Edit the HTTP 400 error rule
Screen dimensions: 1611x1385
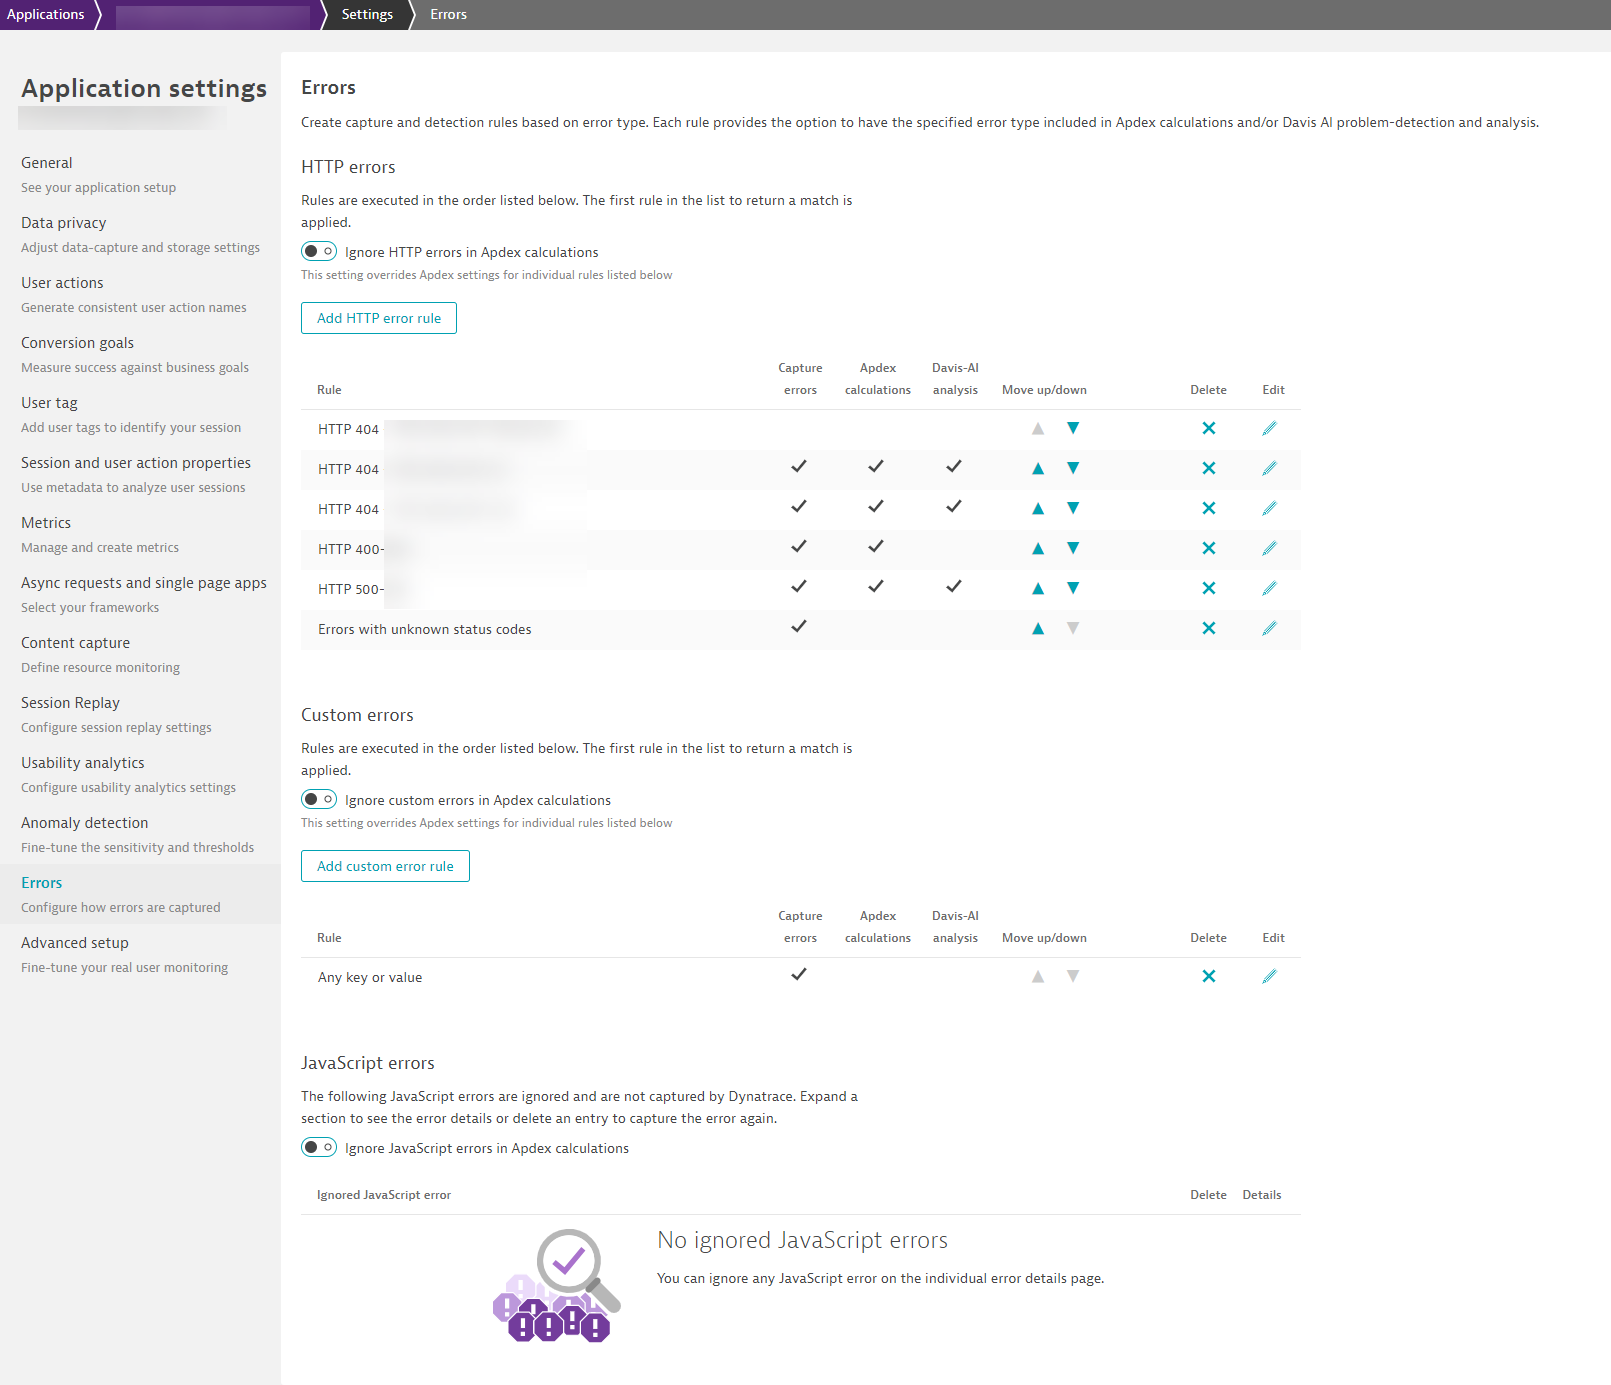[1269, 548]
